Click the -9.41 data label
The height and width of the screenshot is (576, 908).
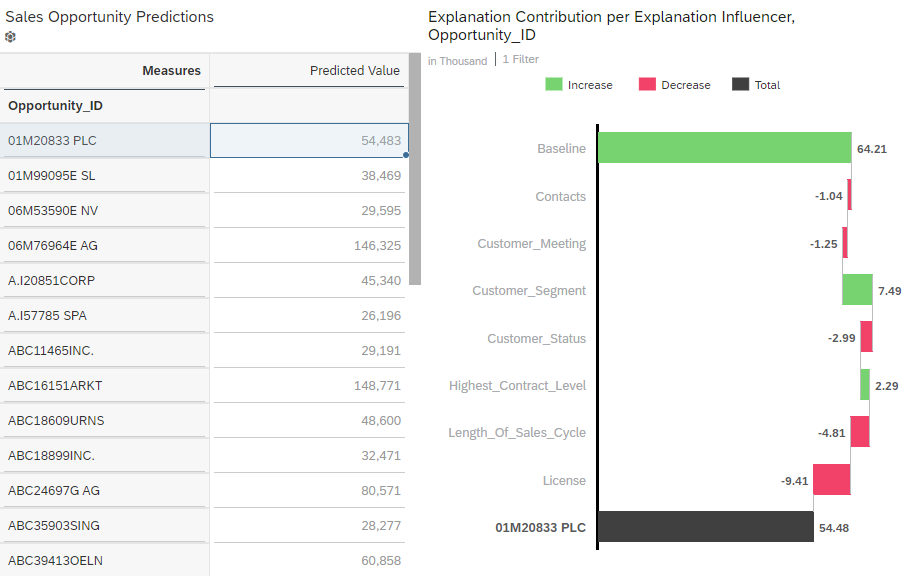794,481
